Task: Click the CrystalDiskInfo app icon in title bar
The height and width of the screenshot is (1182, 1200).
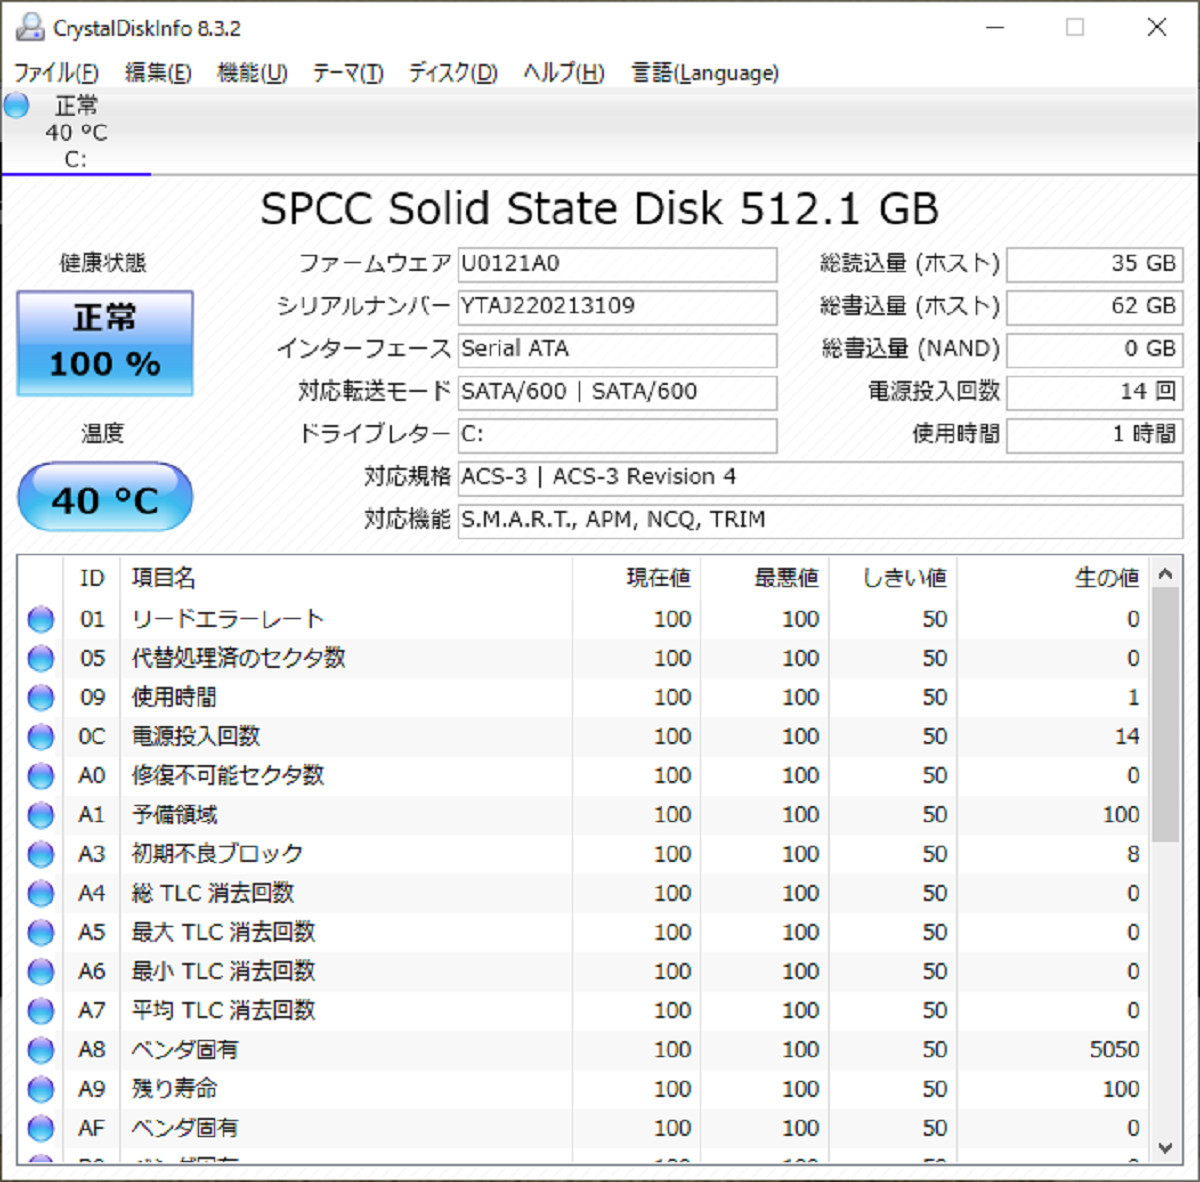Action: 29,27
